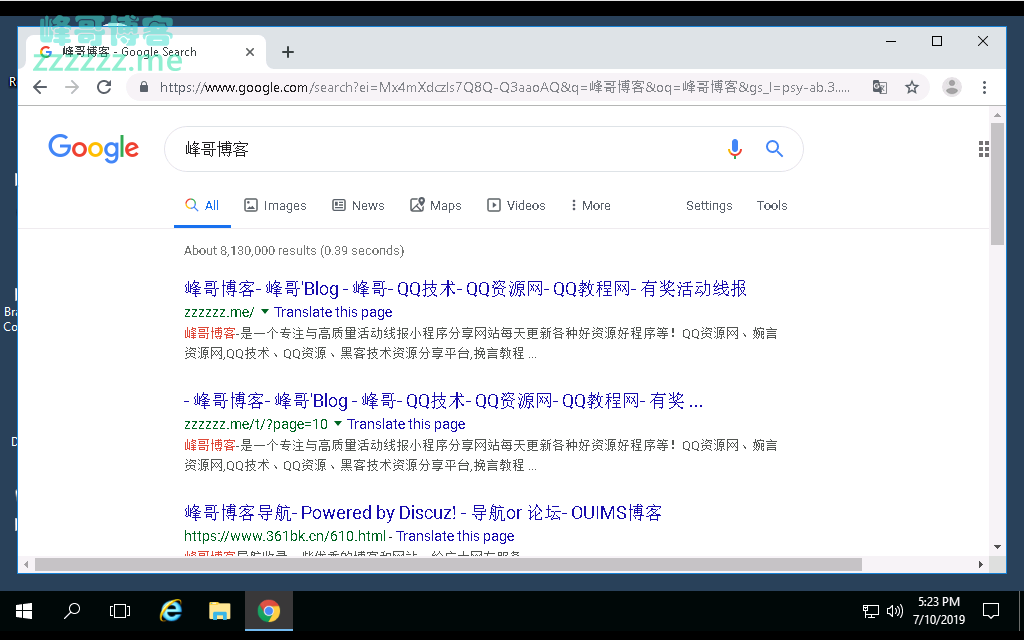Expand options arrow beside zzzzzz.me/t/?page=10

338,424
